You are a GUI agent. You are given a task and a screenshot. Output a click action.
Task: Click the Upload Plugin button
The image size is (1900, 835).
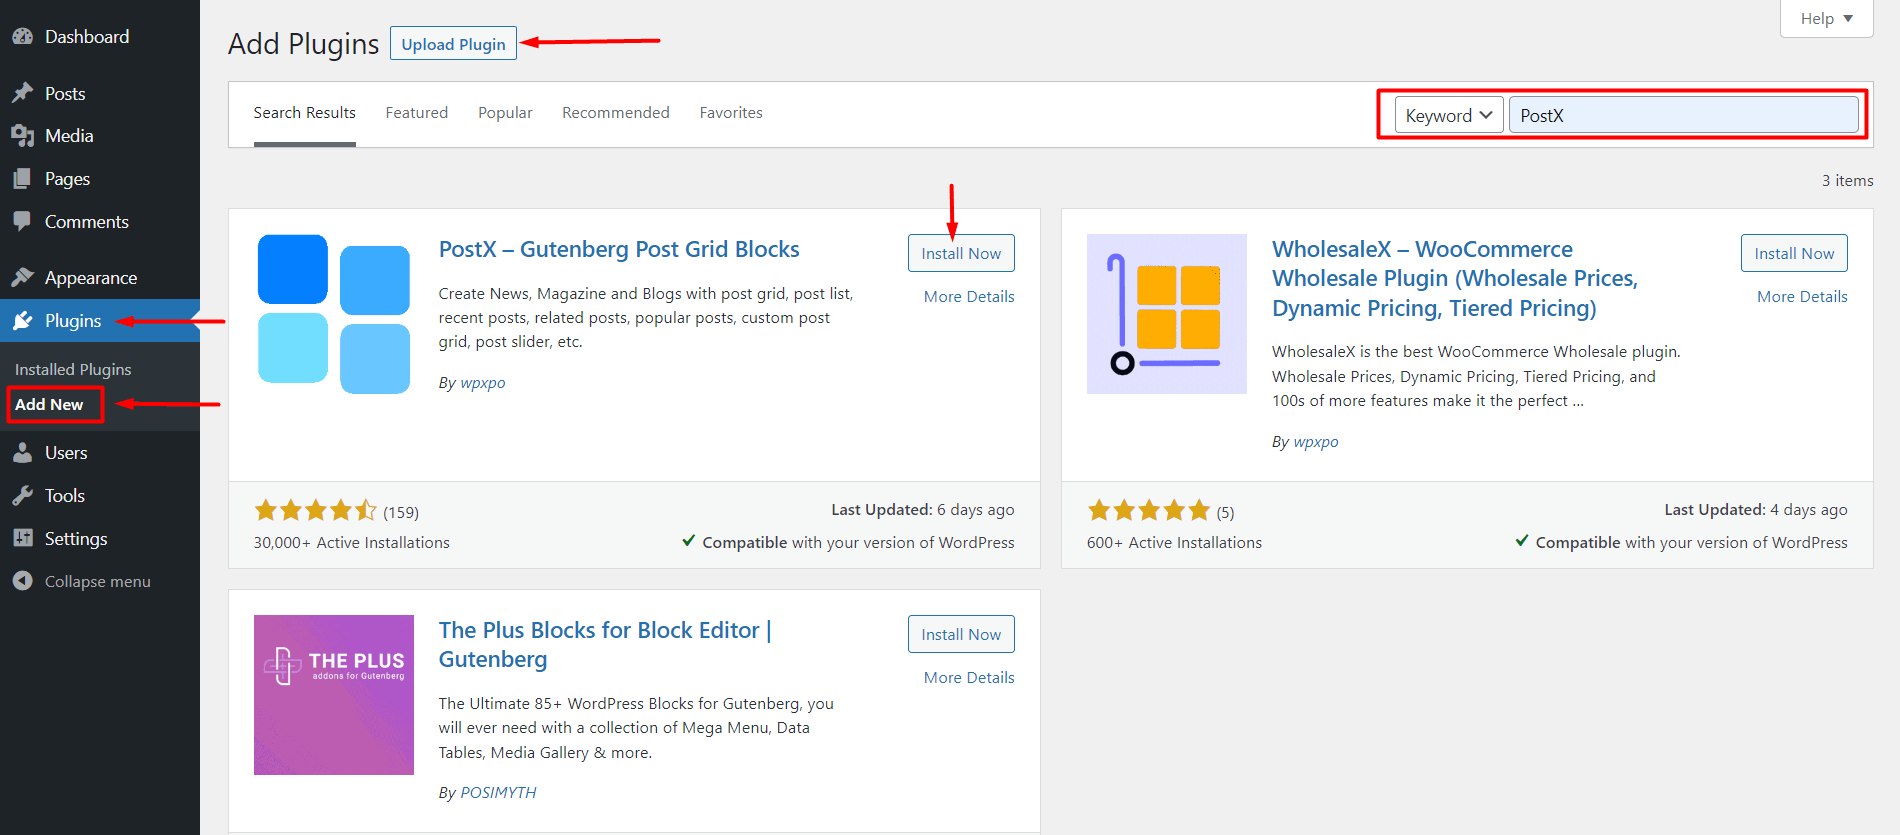(453, 44)
